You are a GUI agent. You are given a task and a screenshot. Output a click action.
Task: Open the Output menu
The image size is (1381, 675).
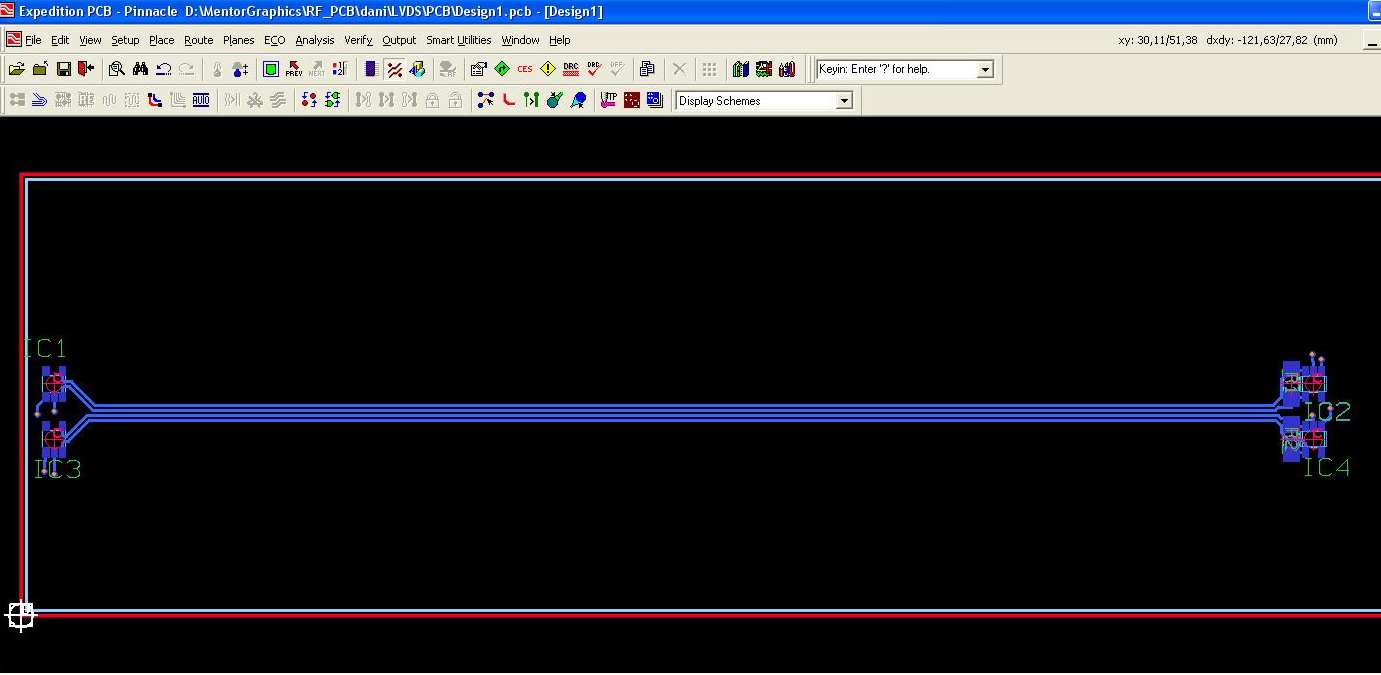[399, 40]
